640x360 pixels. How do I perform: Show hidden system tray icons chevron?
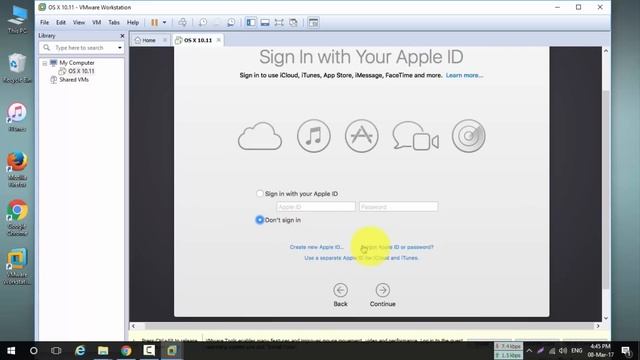click(529, 351)
